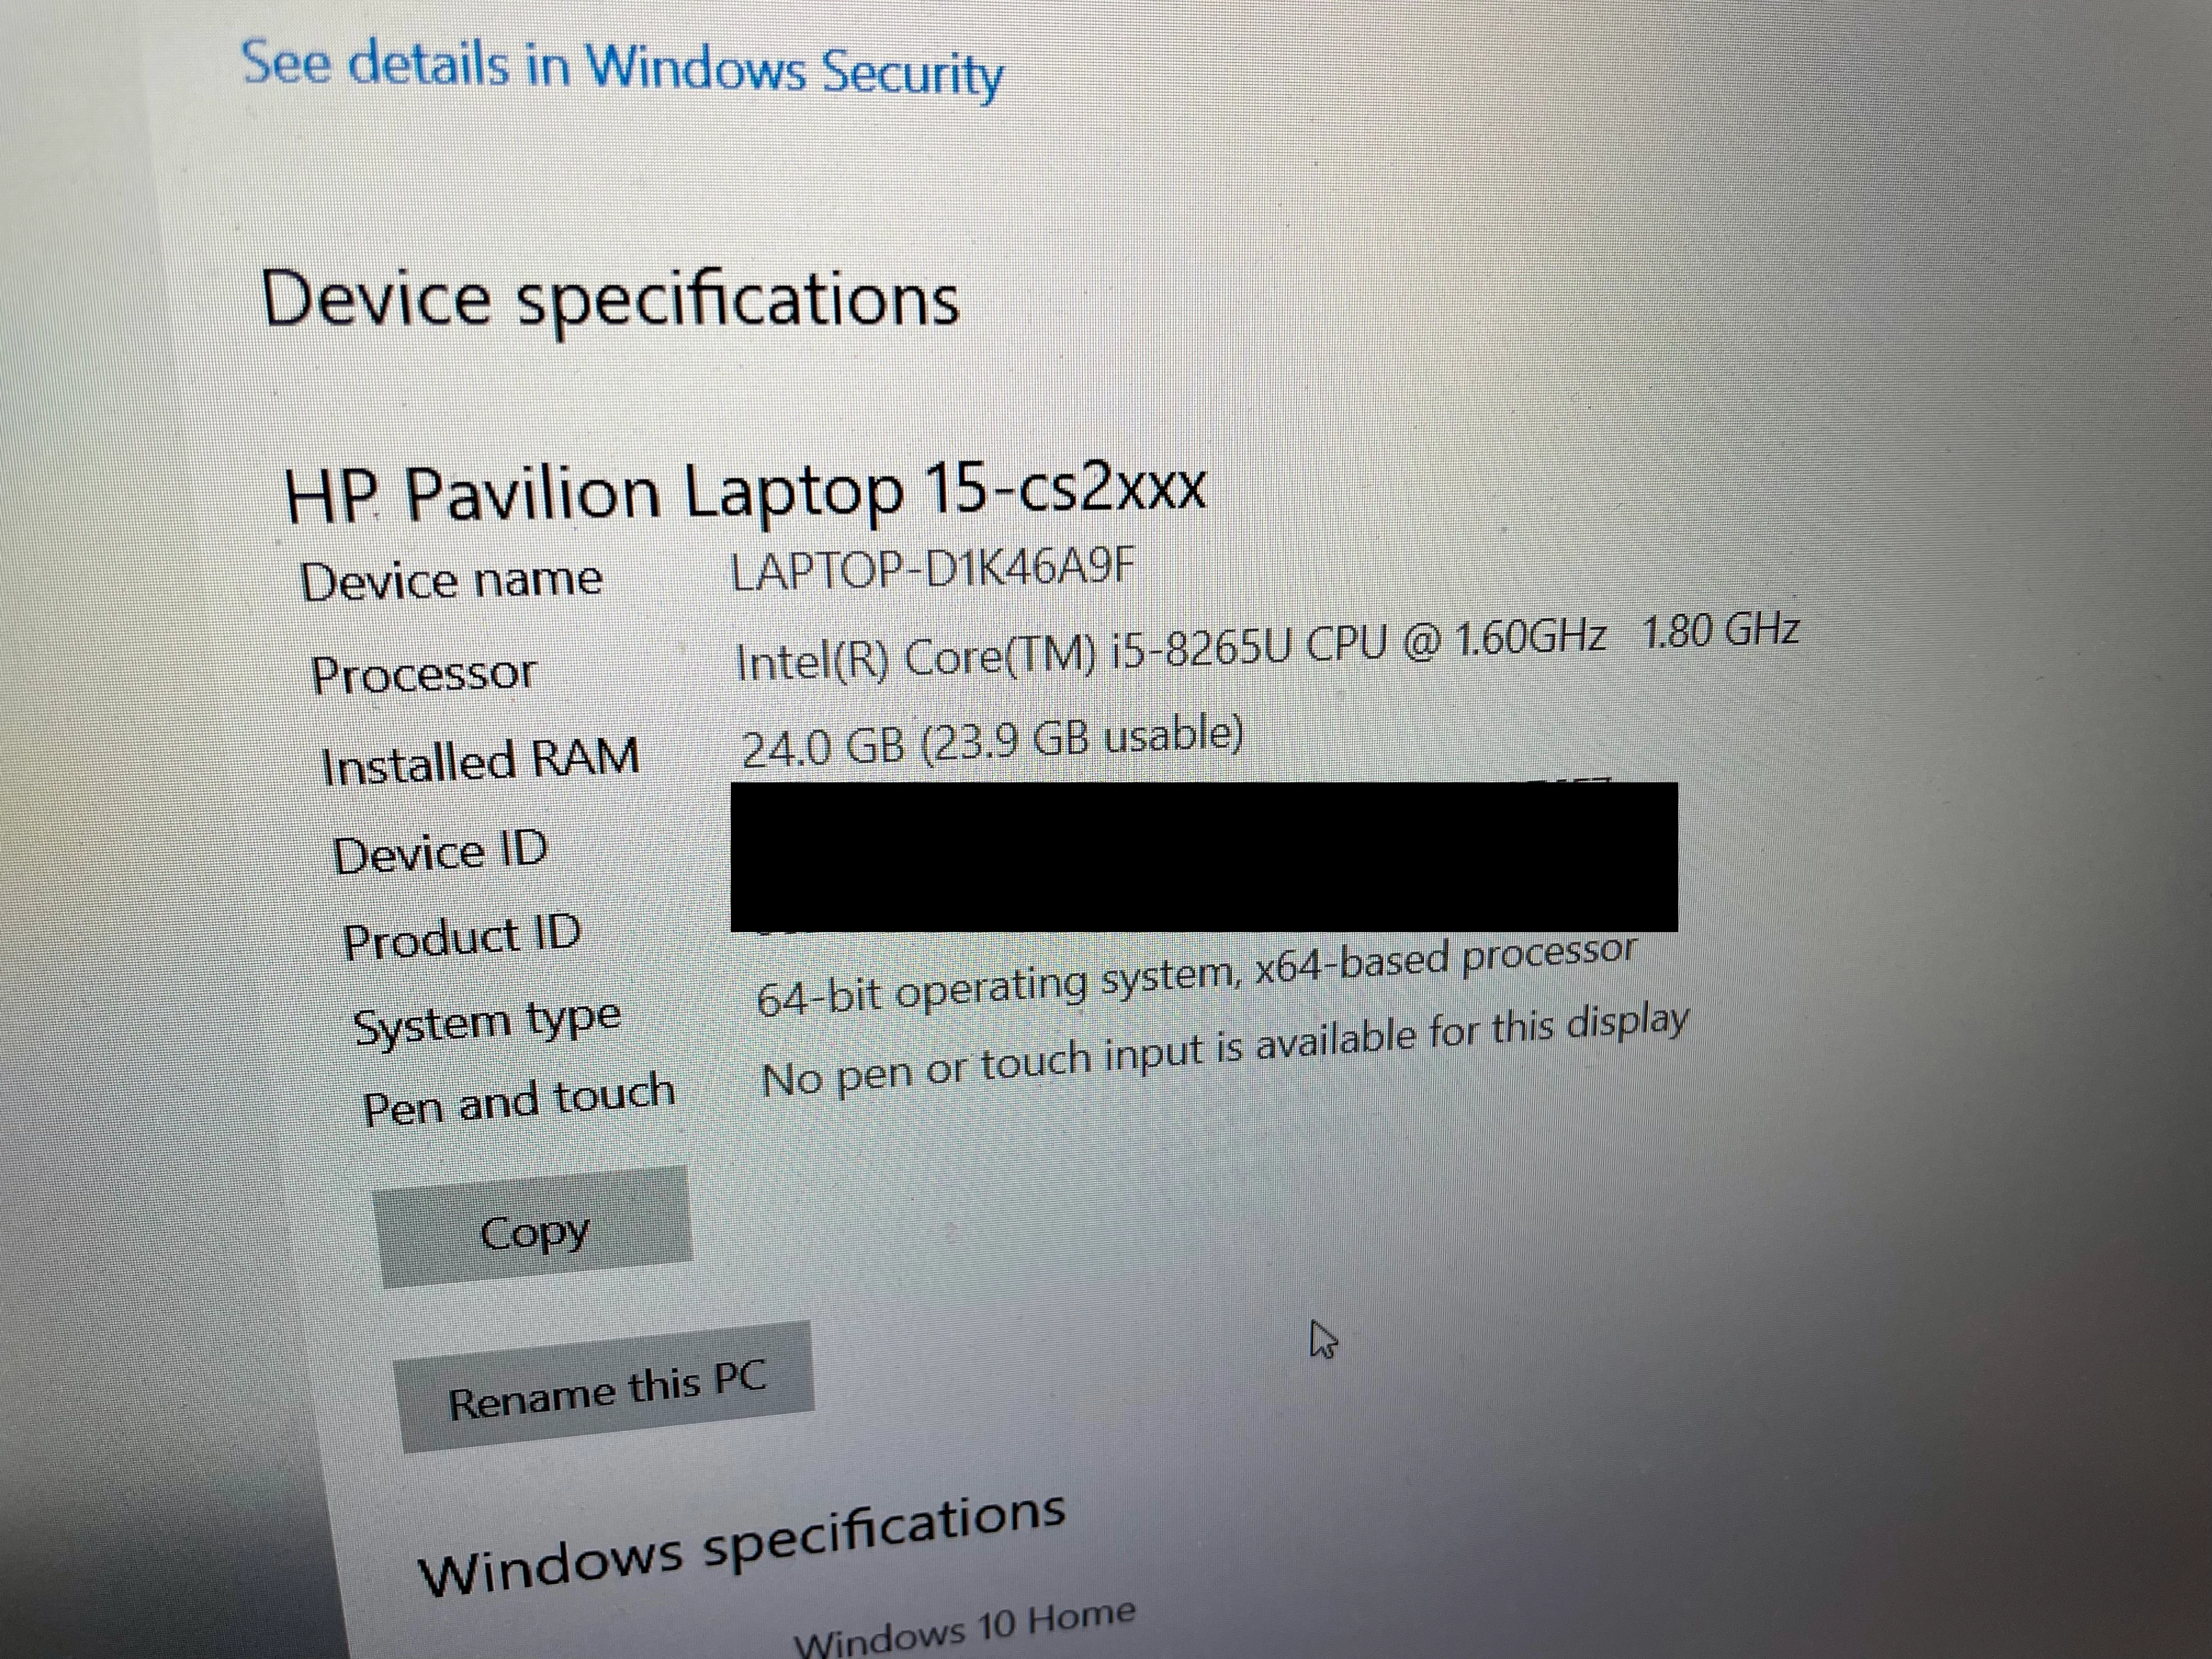Click the 1.80 GHz clock speed text

(x=1720, y=630)
